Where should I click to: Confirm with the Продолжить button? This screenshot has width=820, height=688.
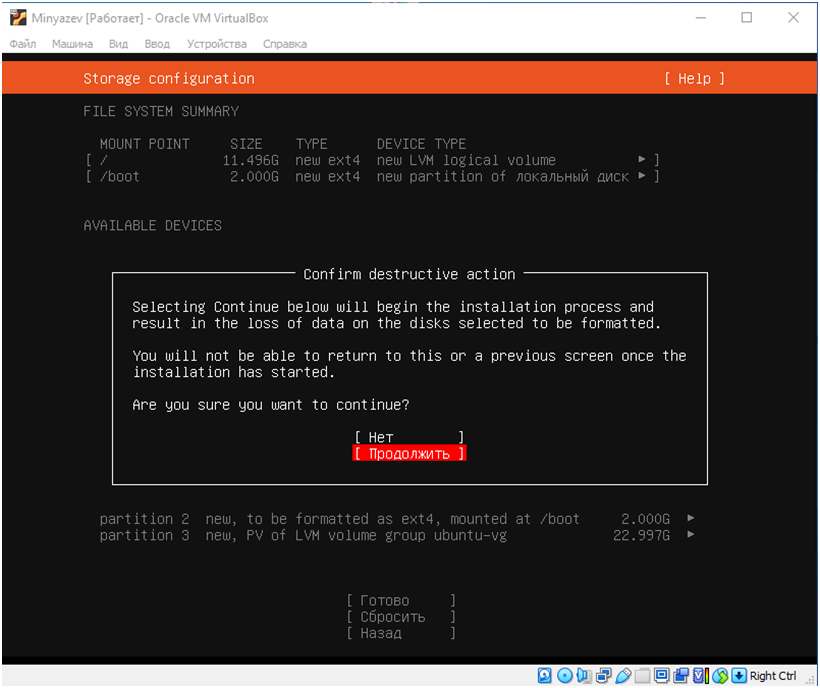409,453
